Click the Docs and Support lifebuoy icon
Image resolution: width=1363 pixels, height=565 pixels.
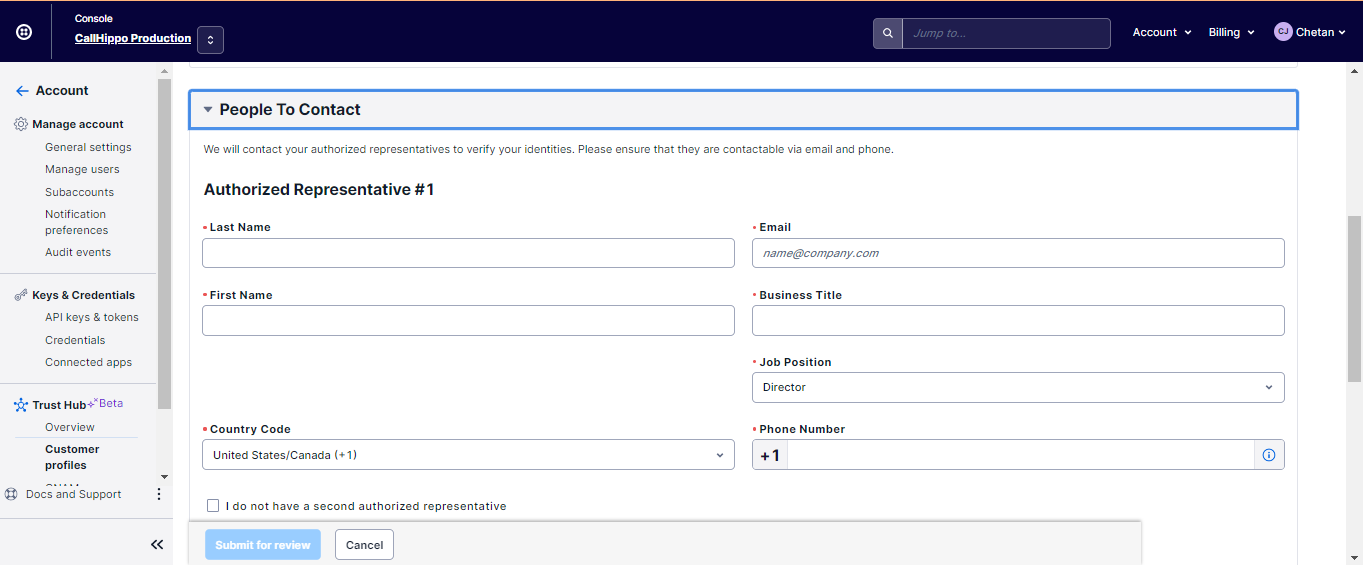point(12,494)
